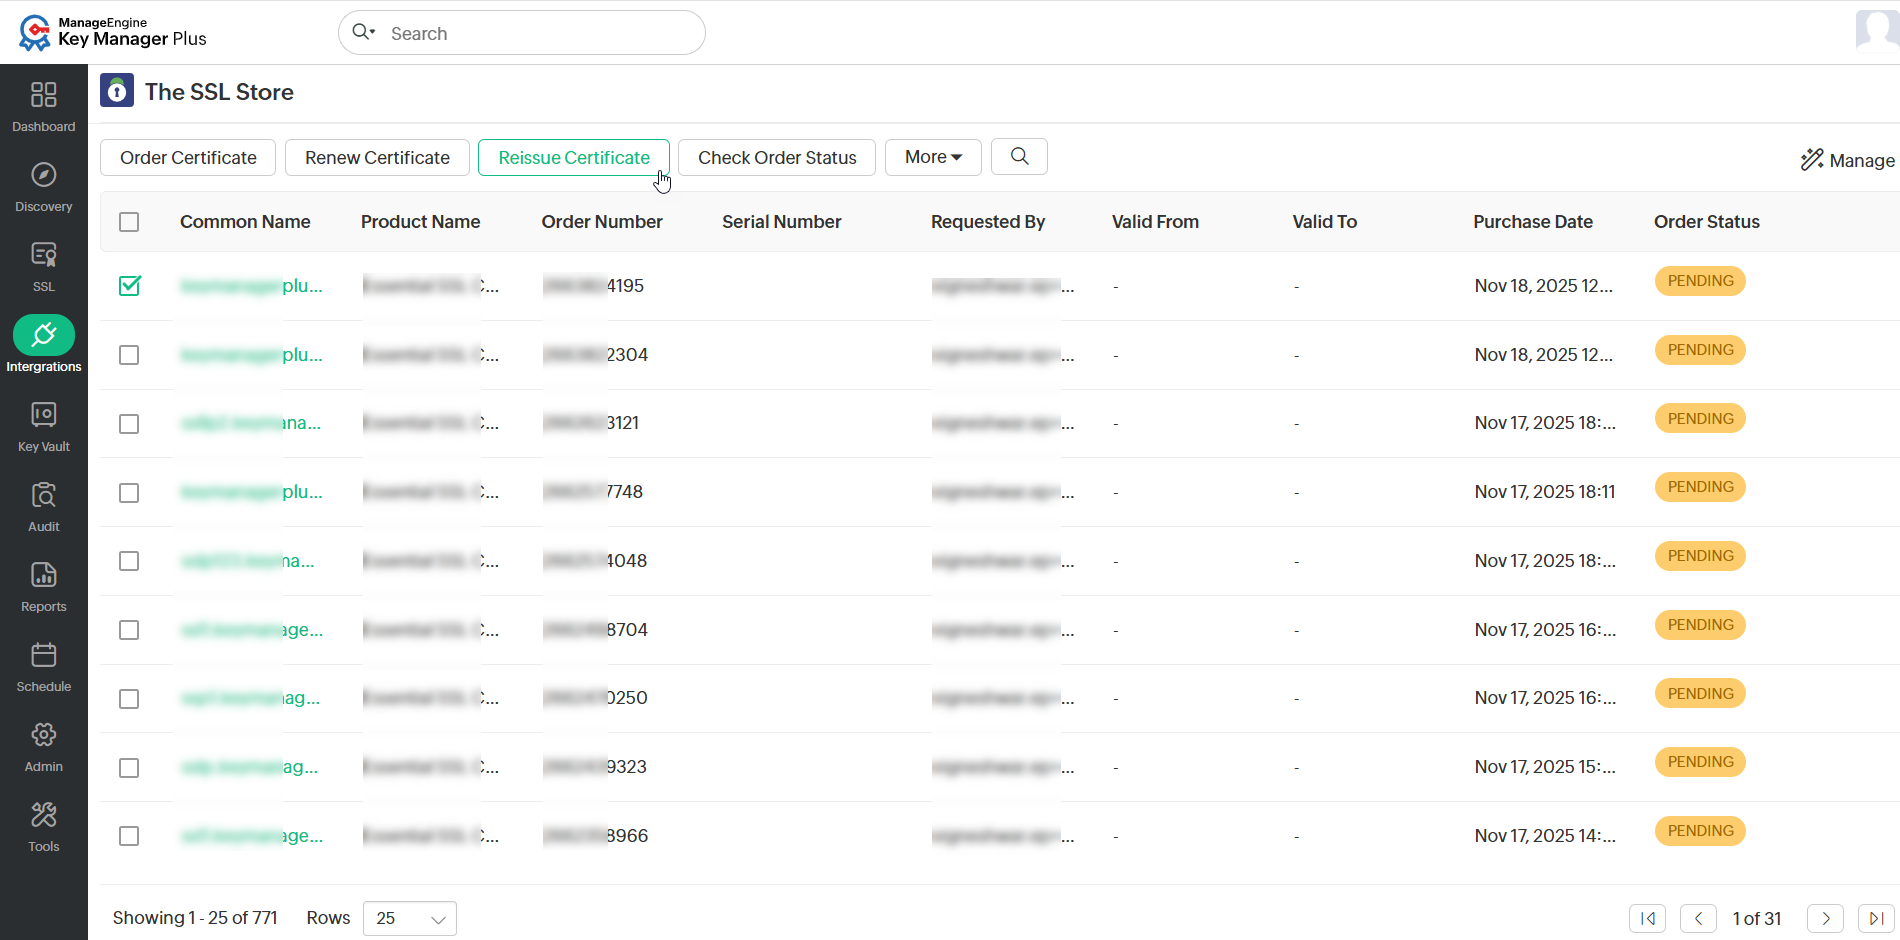
Task: Go to next page of results
Action: pos(1825,918)
